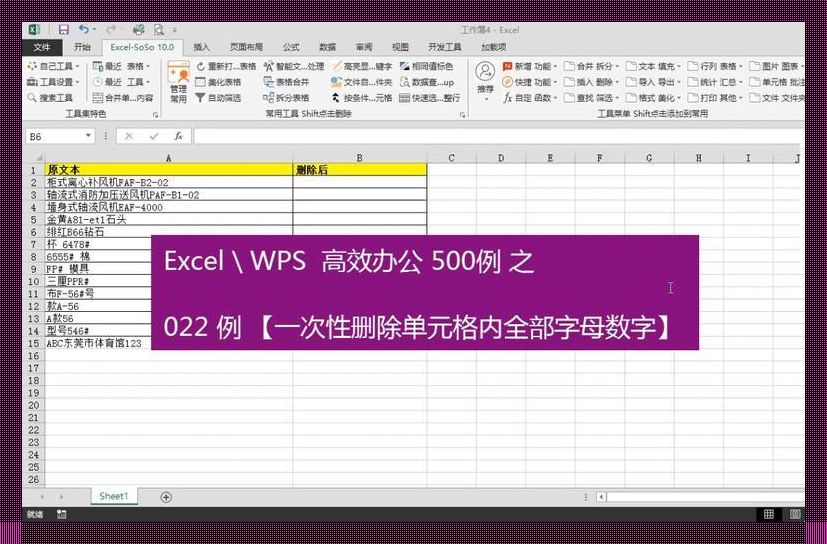Click macro record icon in status bar
Viewport: 827px width, 544px height.
click(x=62, y=514)
